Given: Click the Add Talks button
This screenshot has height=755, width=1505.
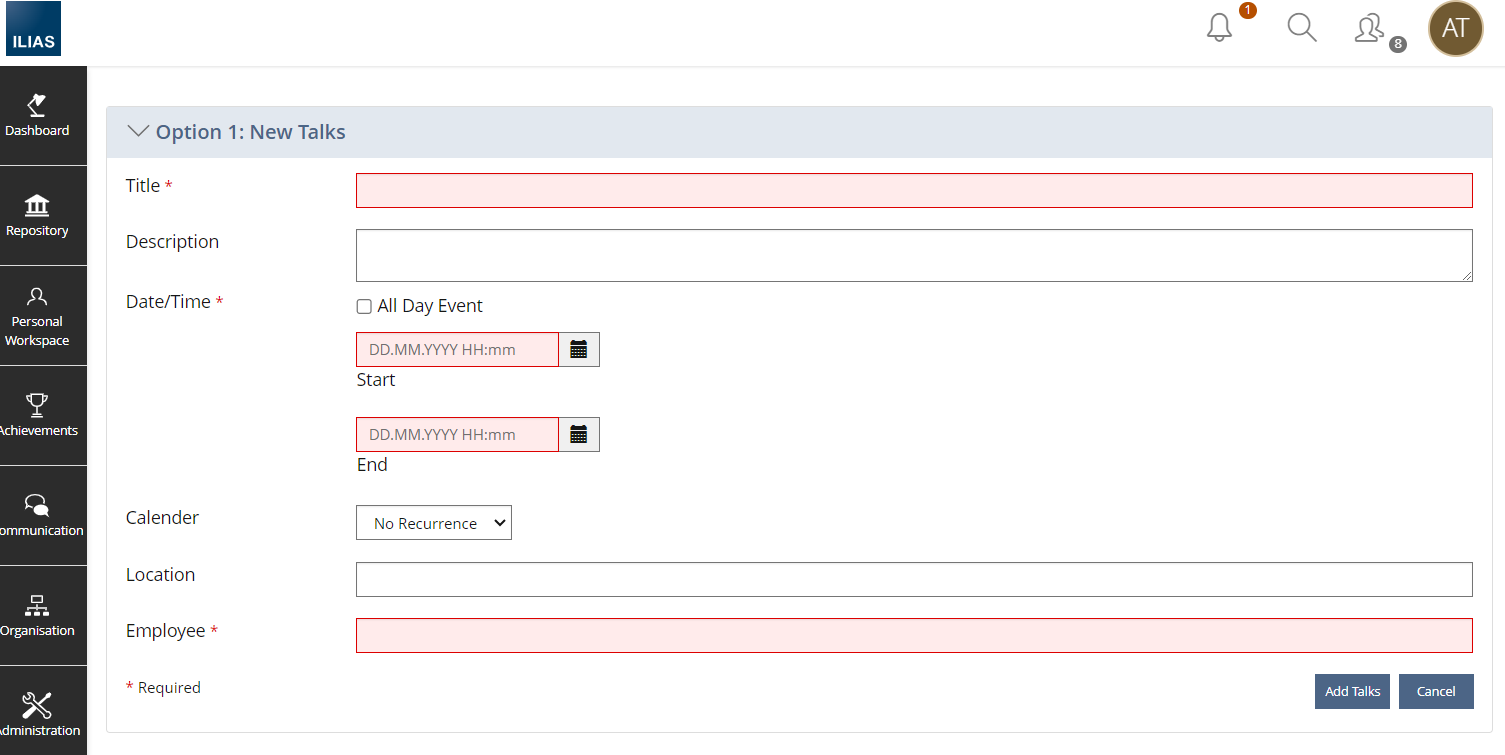Looking at the screenshot, I should click(x=1352, y=692).
